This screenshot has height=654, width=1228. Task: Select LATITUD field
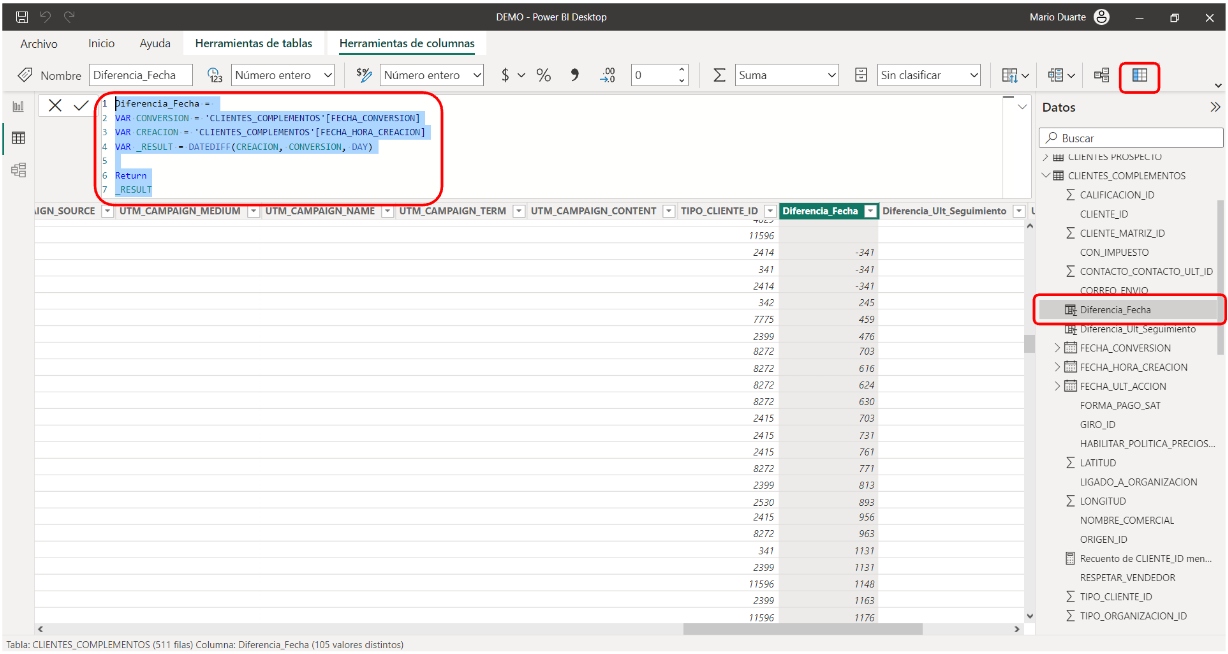point(1097,463)
